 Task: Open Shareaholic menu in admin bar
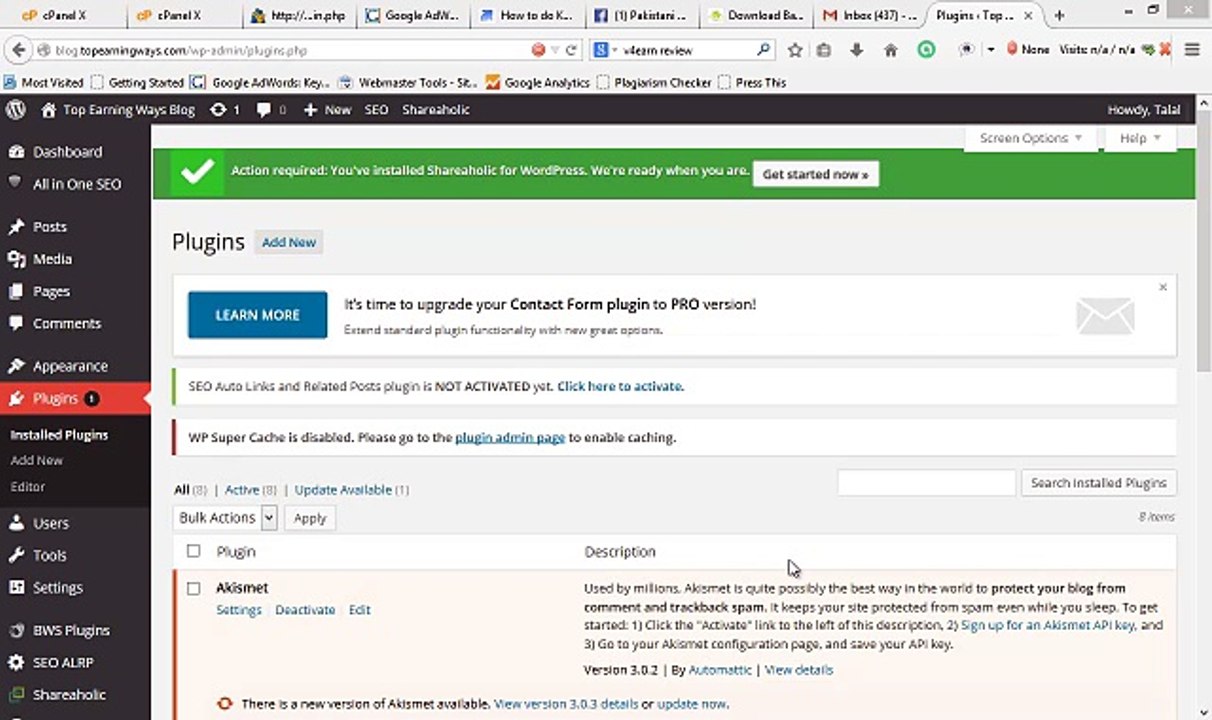(x=436, y=110)
